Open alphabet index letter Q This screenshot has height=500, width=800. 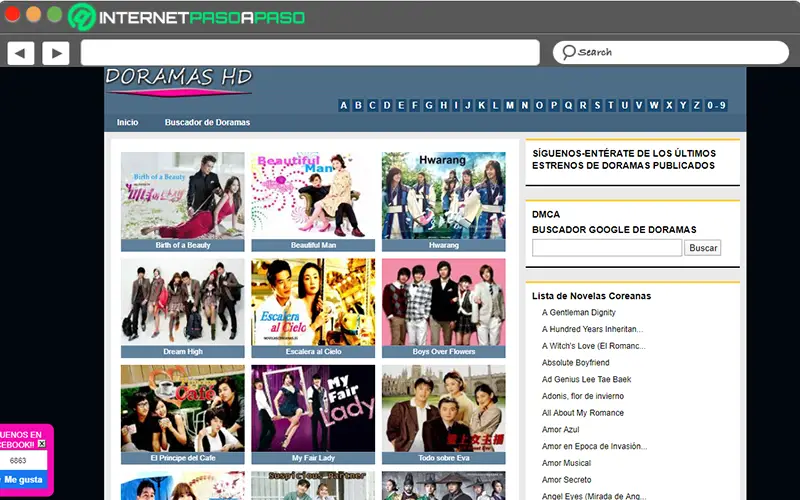coord(568,106)
